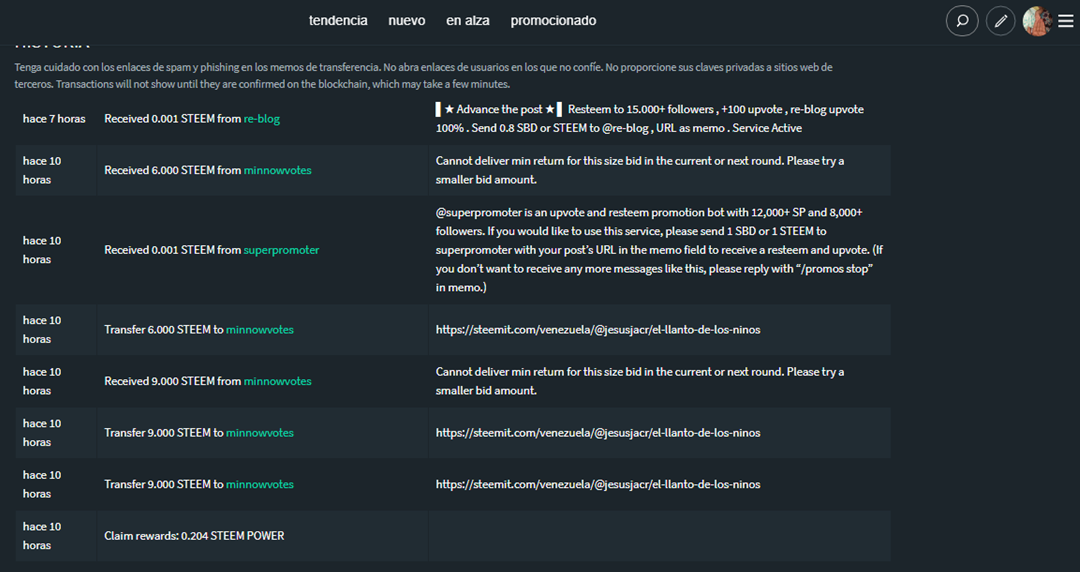Select the en alza tab

point(468,20)
